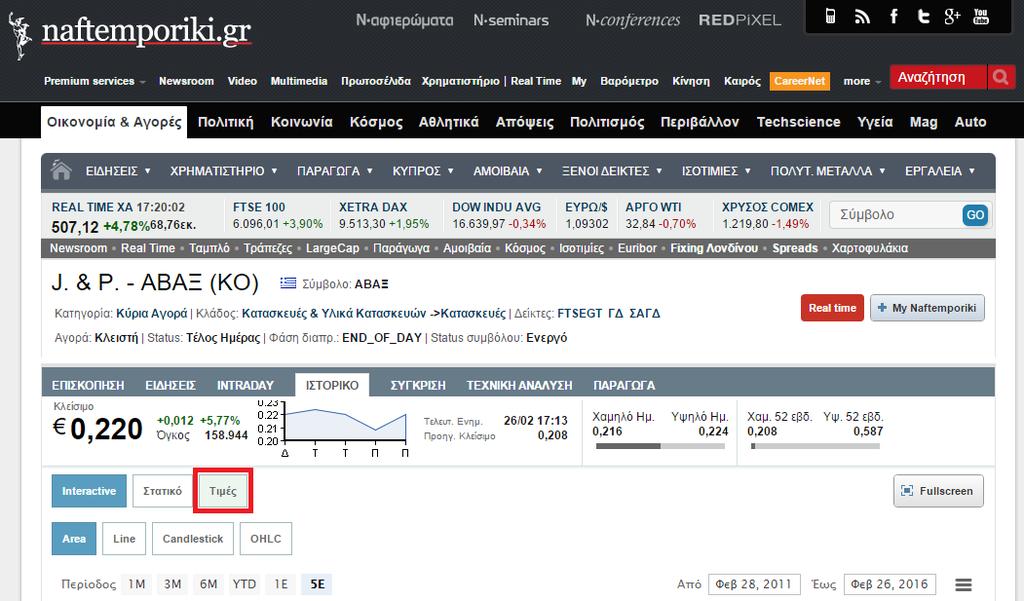Set period to 3M
The width and height of the screenshot is (1024, 601).
(172, 584)
